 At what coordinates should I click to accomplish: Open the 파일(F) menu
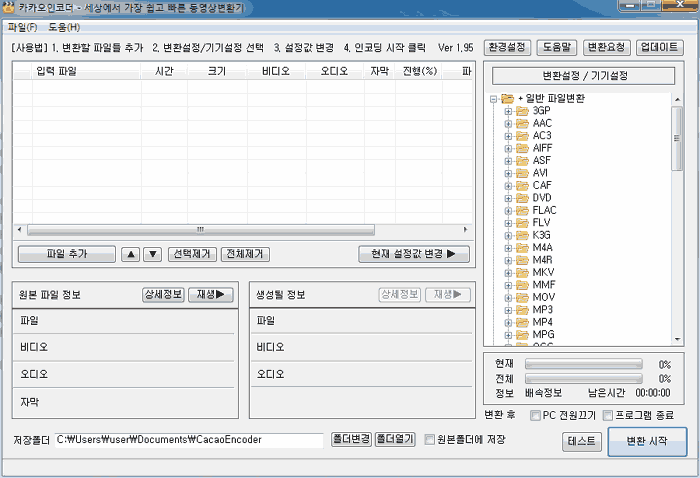coord(22,28)
